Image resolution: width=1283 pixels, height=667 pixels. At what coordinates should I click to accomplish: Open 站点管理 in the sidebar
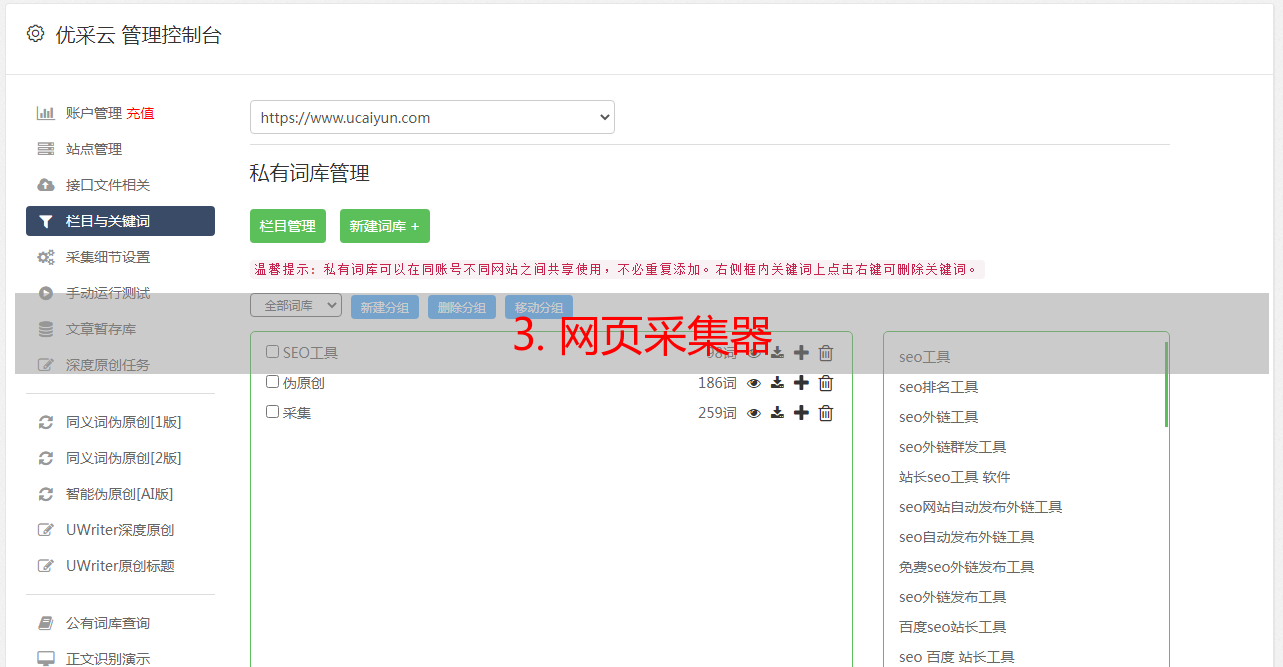tap(94, 149)
